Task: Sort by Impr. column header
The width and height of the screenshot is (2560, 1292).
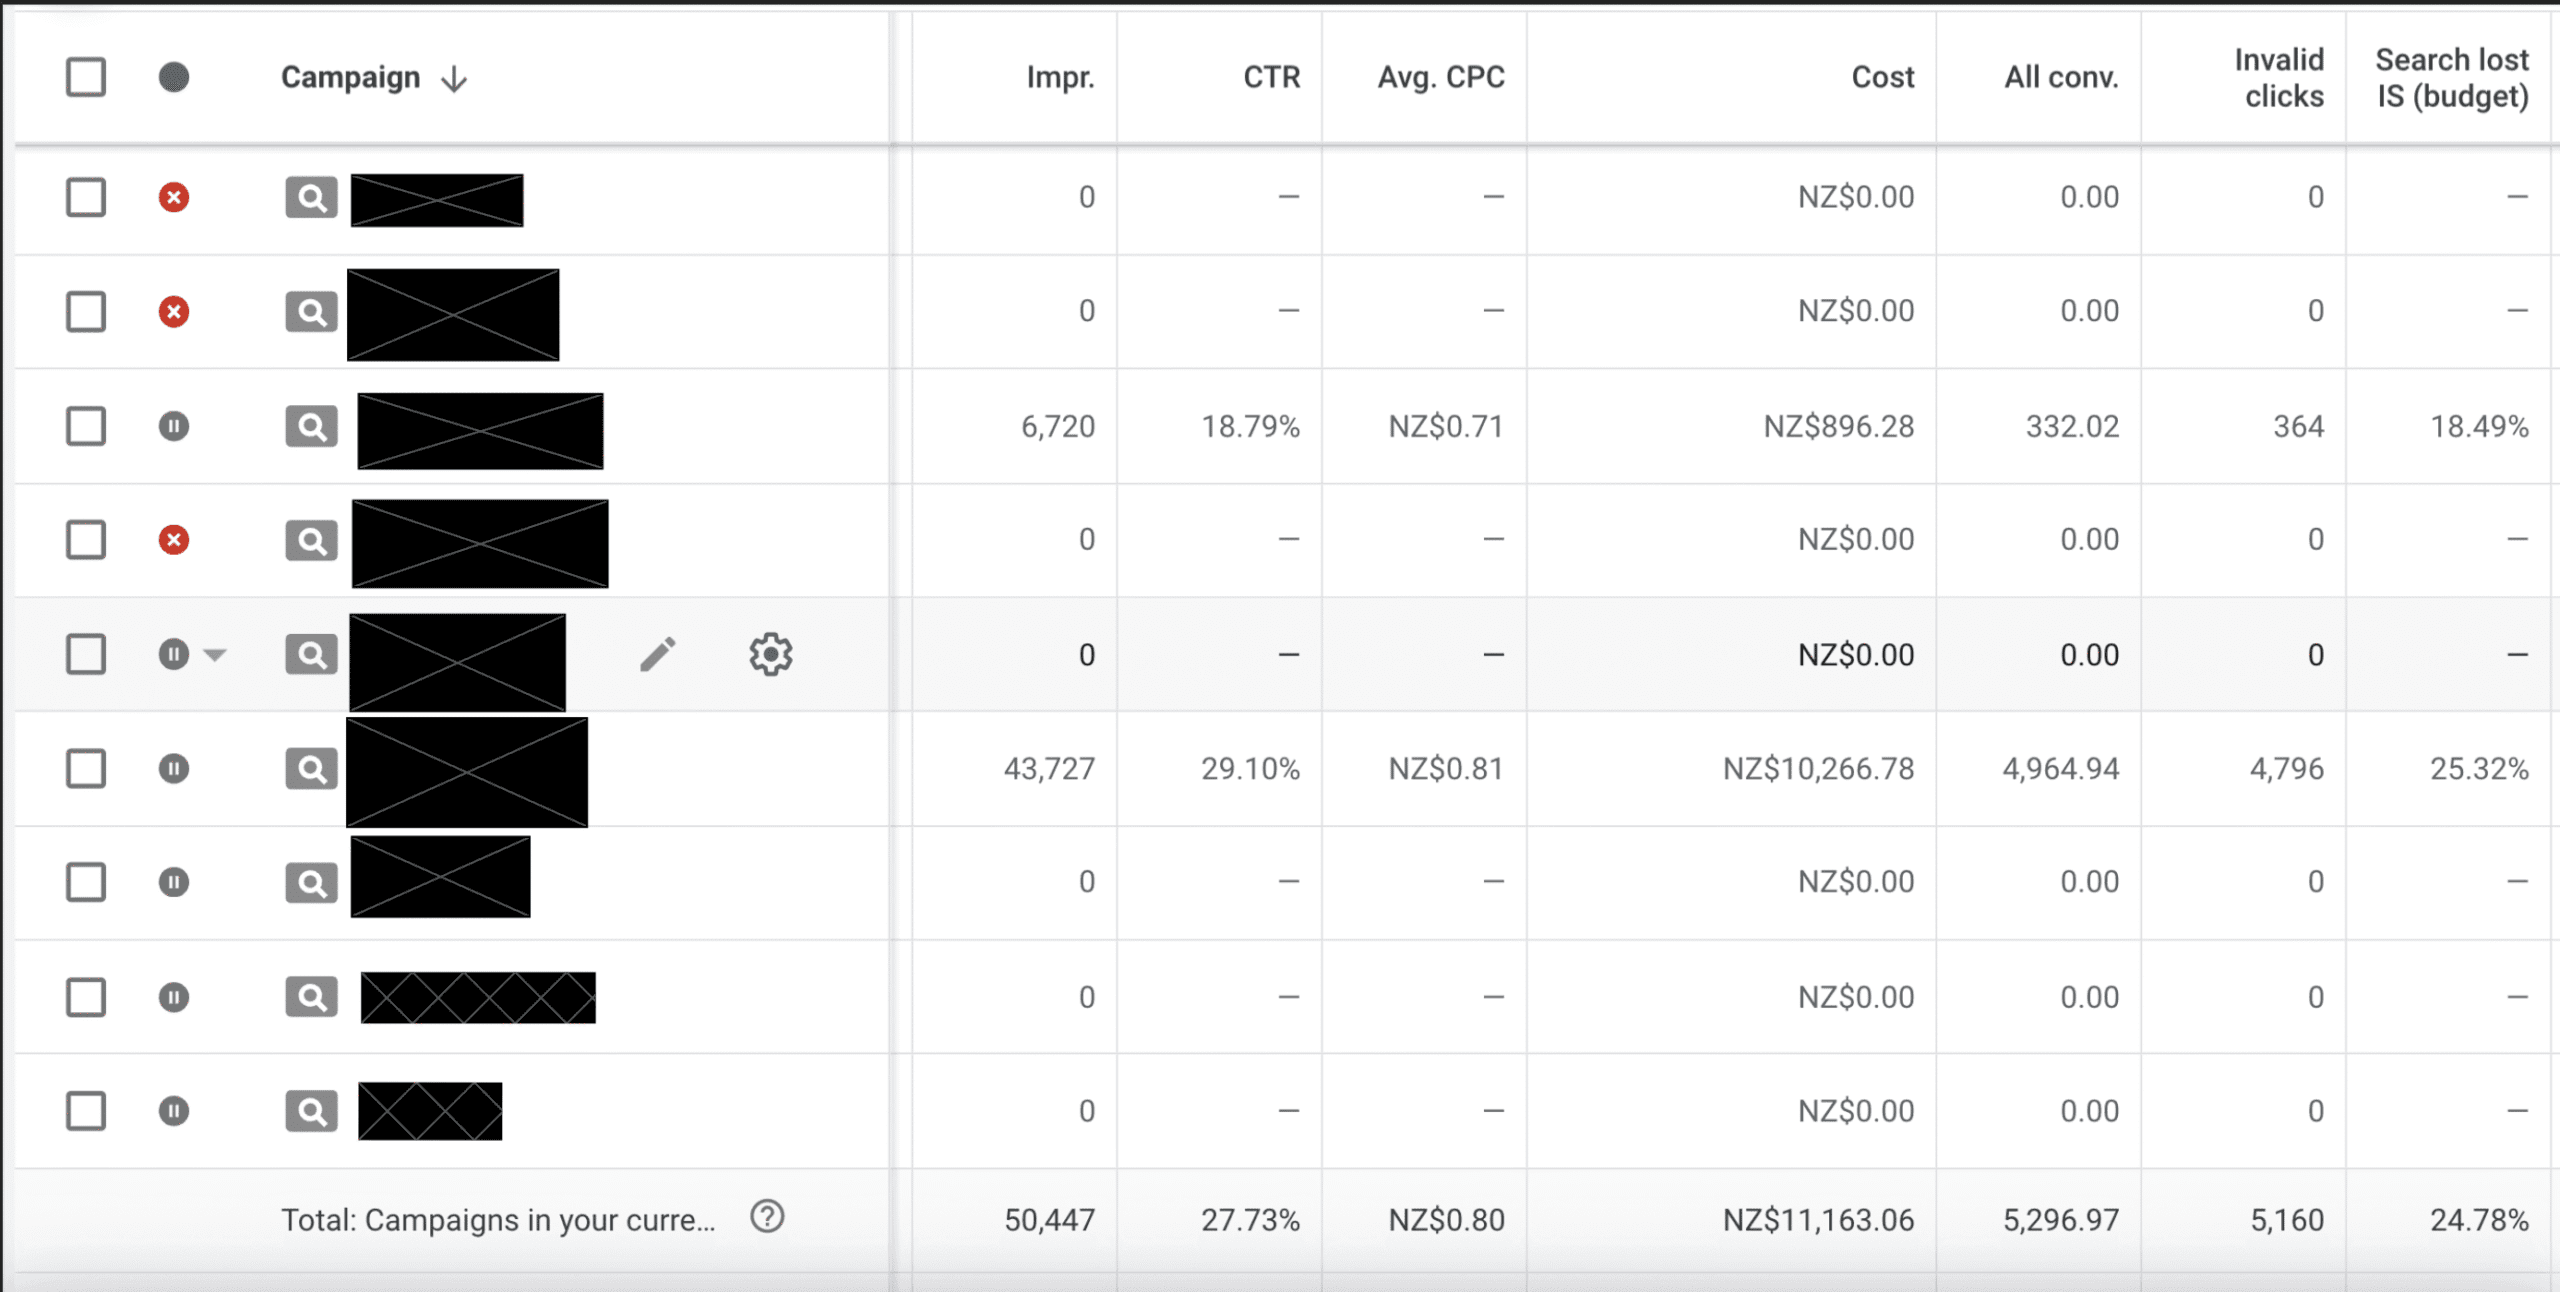Action: (x=1060, y=77)
